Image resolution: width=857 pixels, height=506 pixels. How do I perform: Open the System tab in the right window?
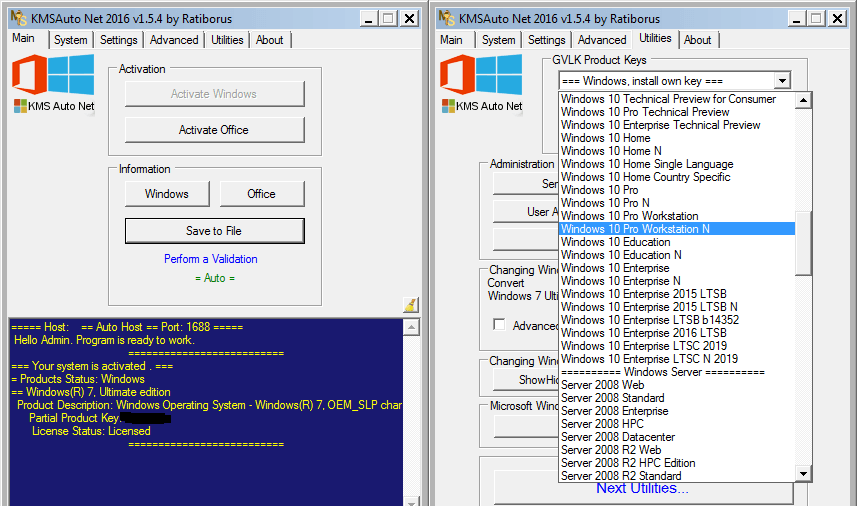click(x=498, y=40)
